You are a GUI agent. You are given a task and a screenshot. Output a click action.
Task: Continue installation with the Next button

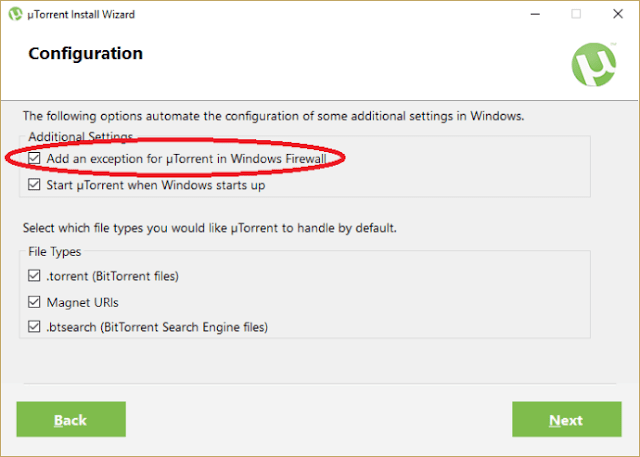(567, 419)
